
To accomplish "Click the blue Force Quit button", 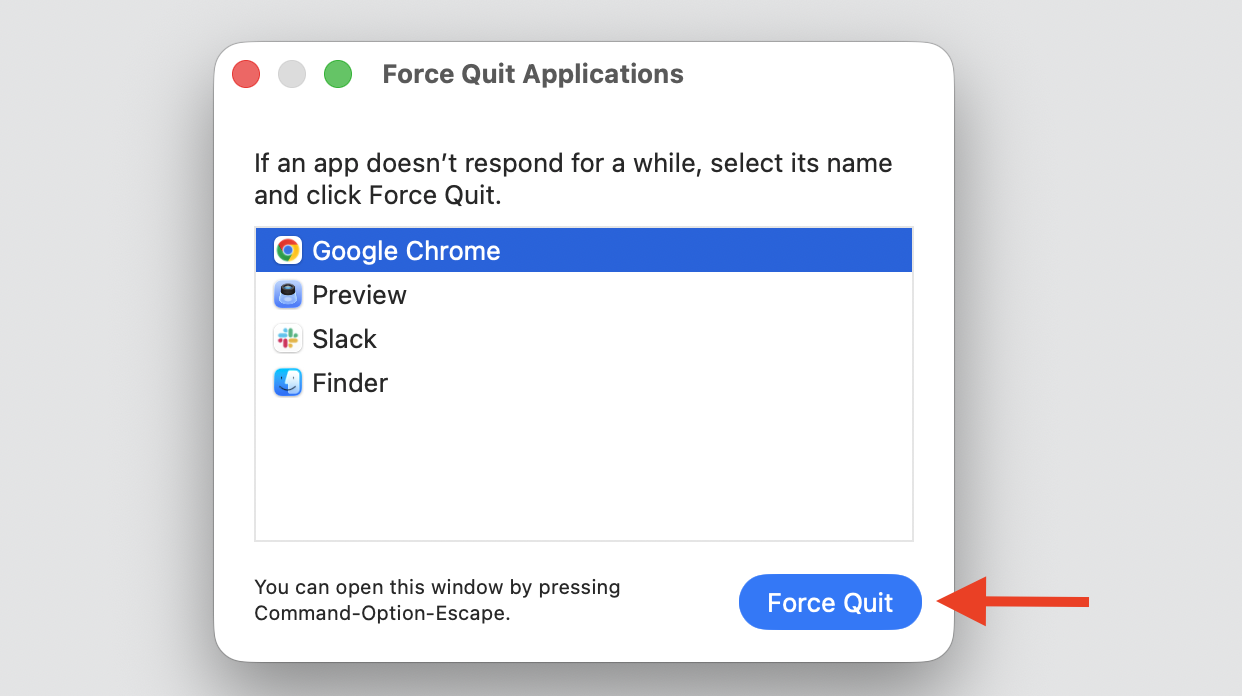I will [830, 602].
